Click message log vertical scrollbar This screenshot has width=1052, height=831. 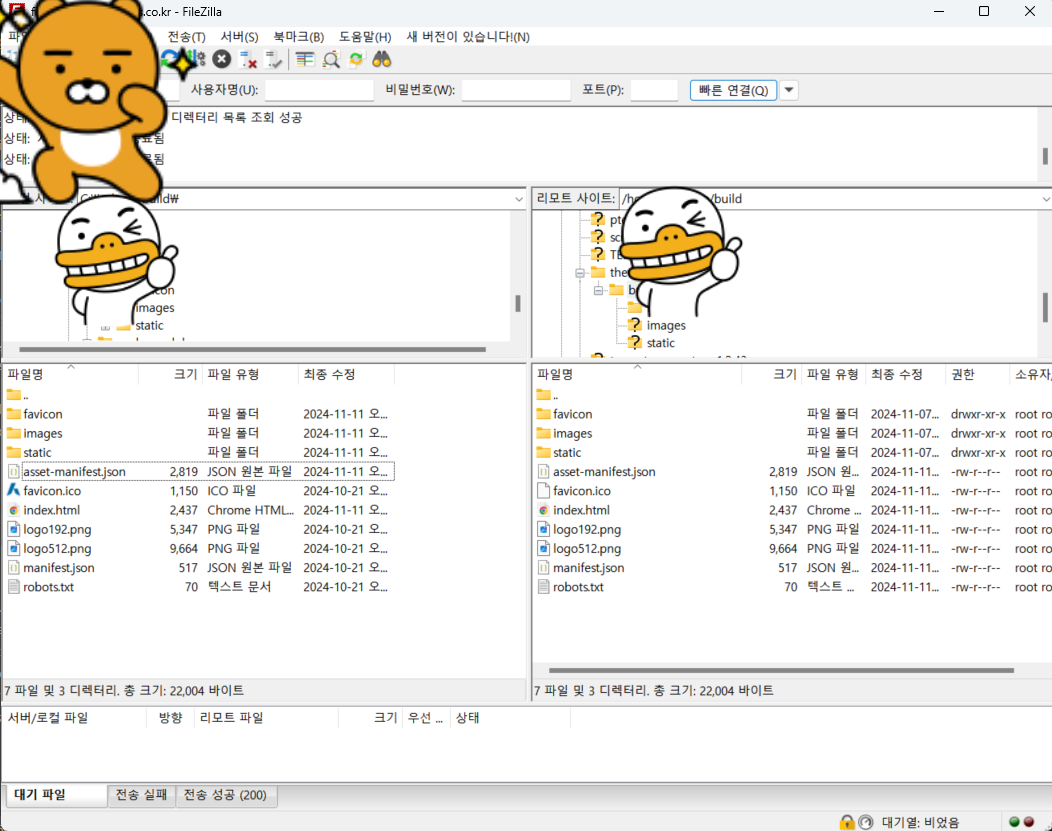[1045, 156]
